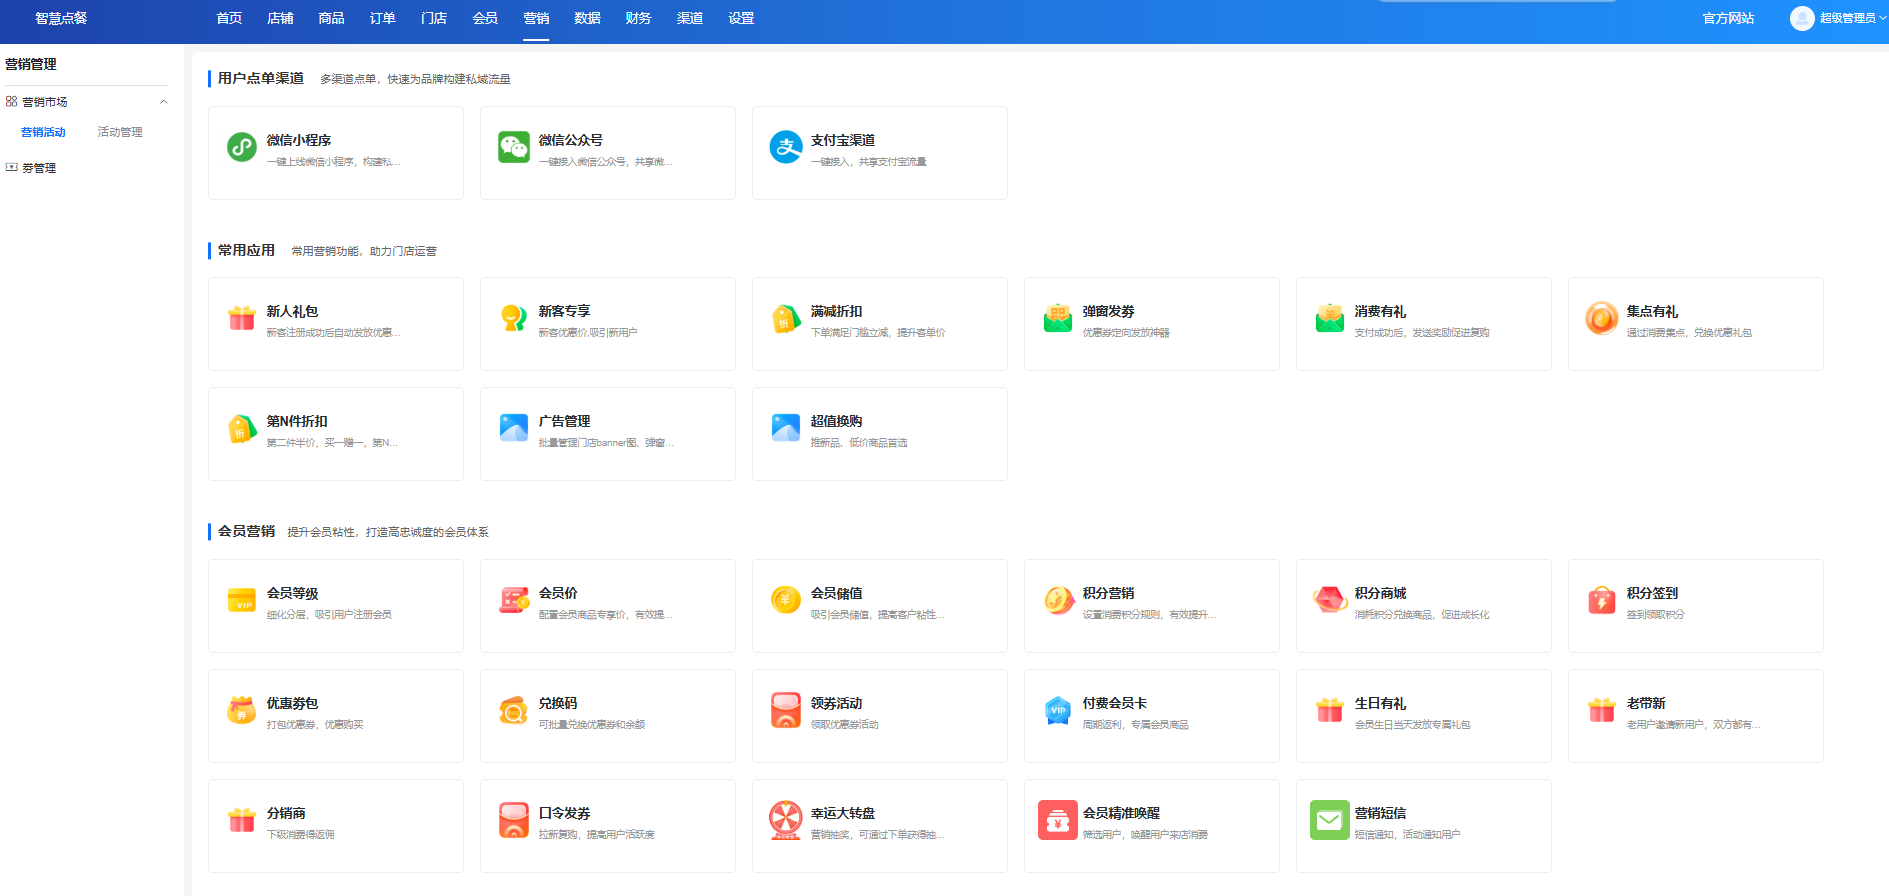
Task: Expand the 券管理 sidebar item
Action: coord(39,168)
